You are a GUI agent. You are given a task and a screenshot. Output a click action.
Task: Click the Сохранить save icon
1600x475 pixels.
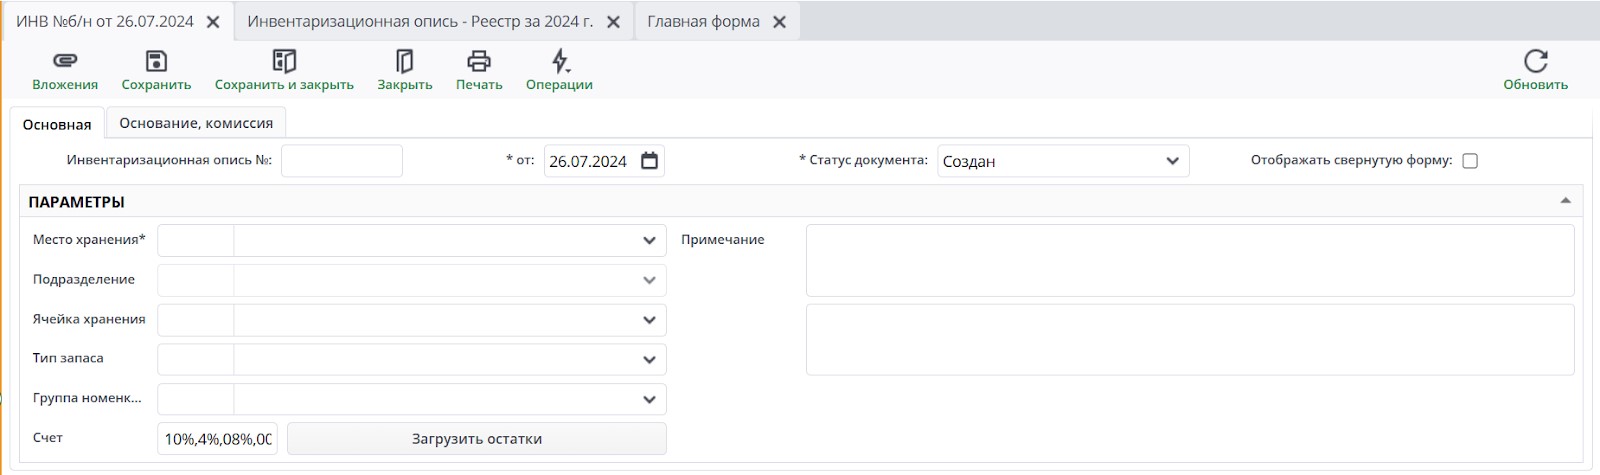pyautogui.click(x=156, y=62)
